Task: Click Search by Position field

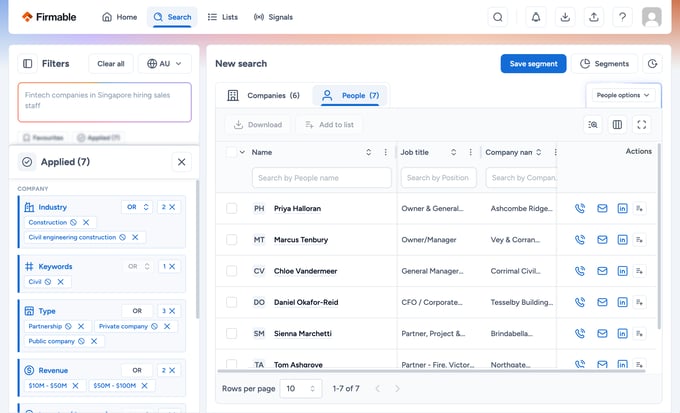Action: tap(438, 178)
